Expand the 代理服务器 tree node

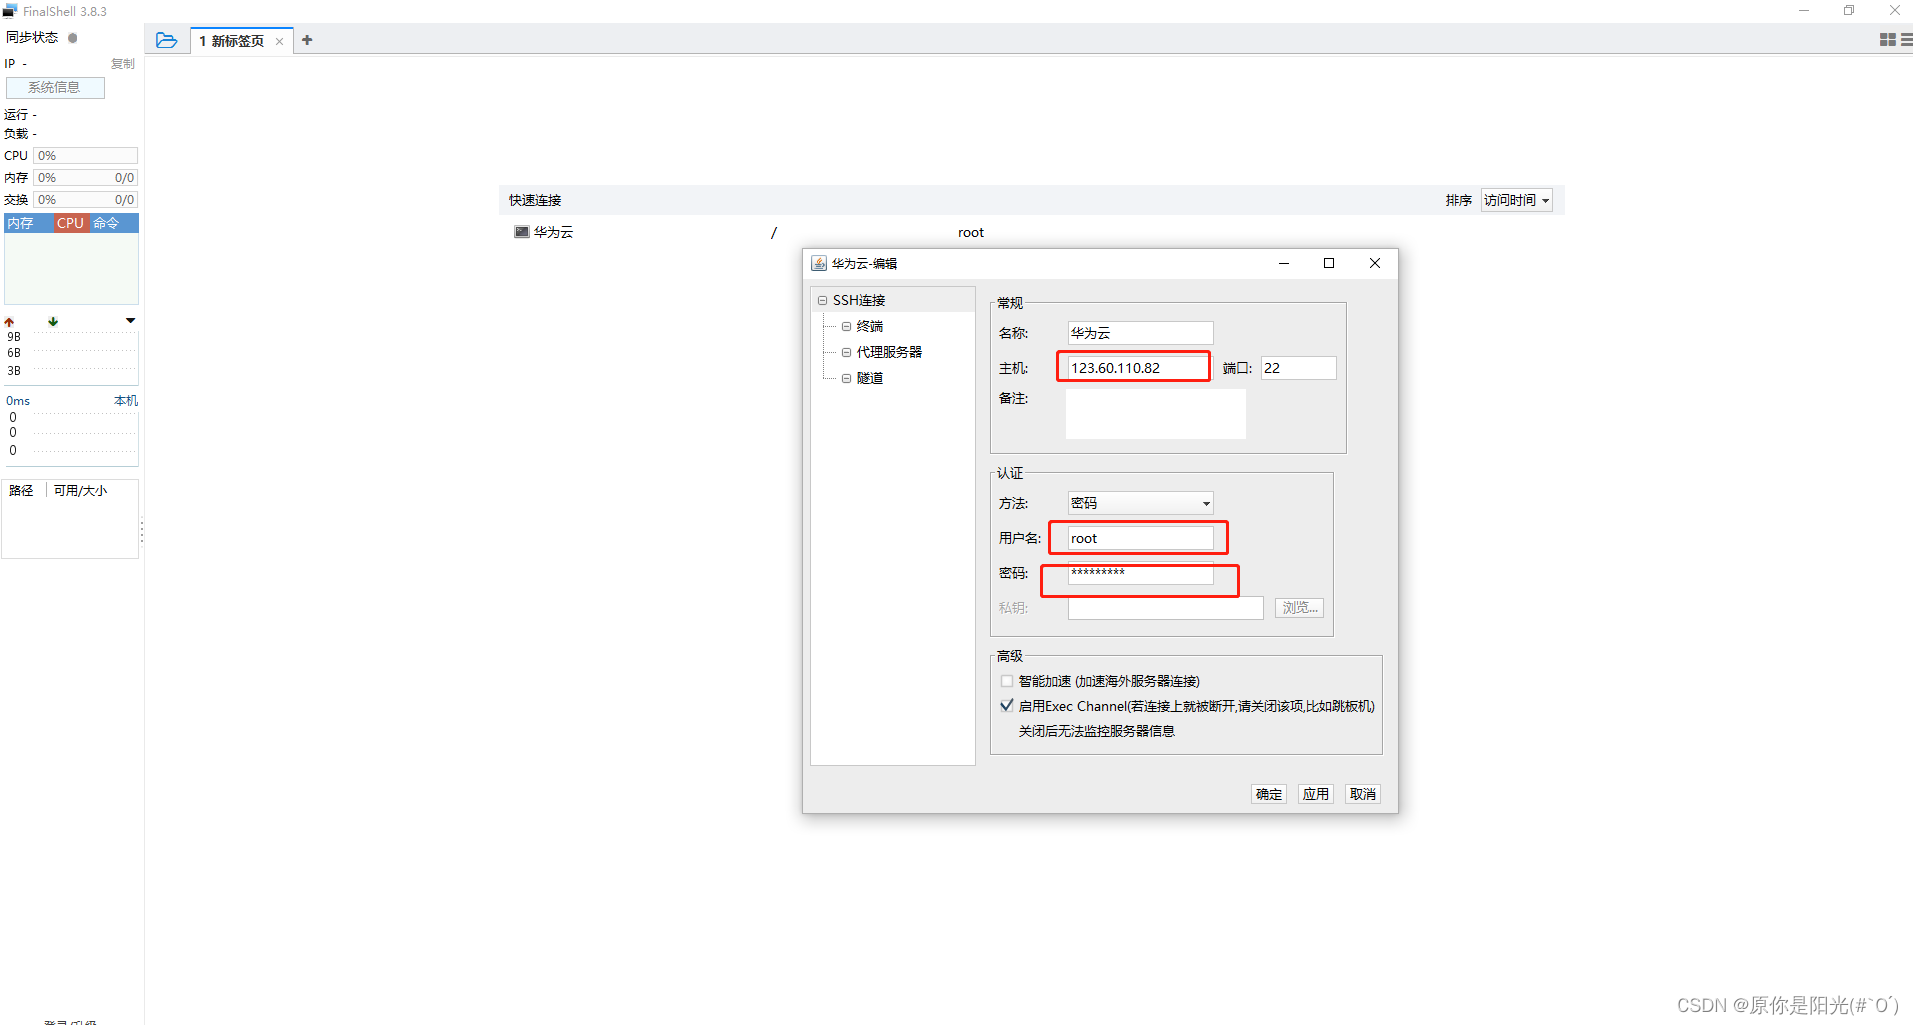coord(846,352)
